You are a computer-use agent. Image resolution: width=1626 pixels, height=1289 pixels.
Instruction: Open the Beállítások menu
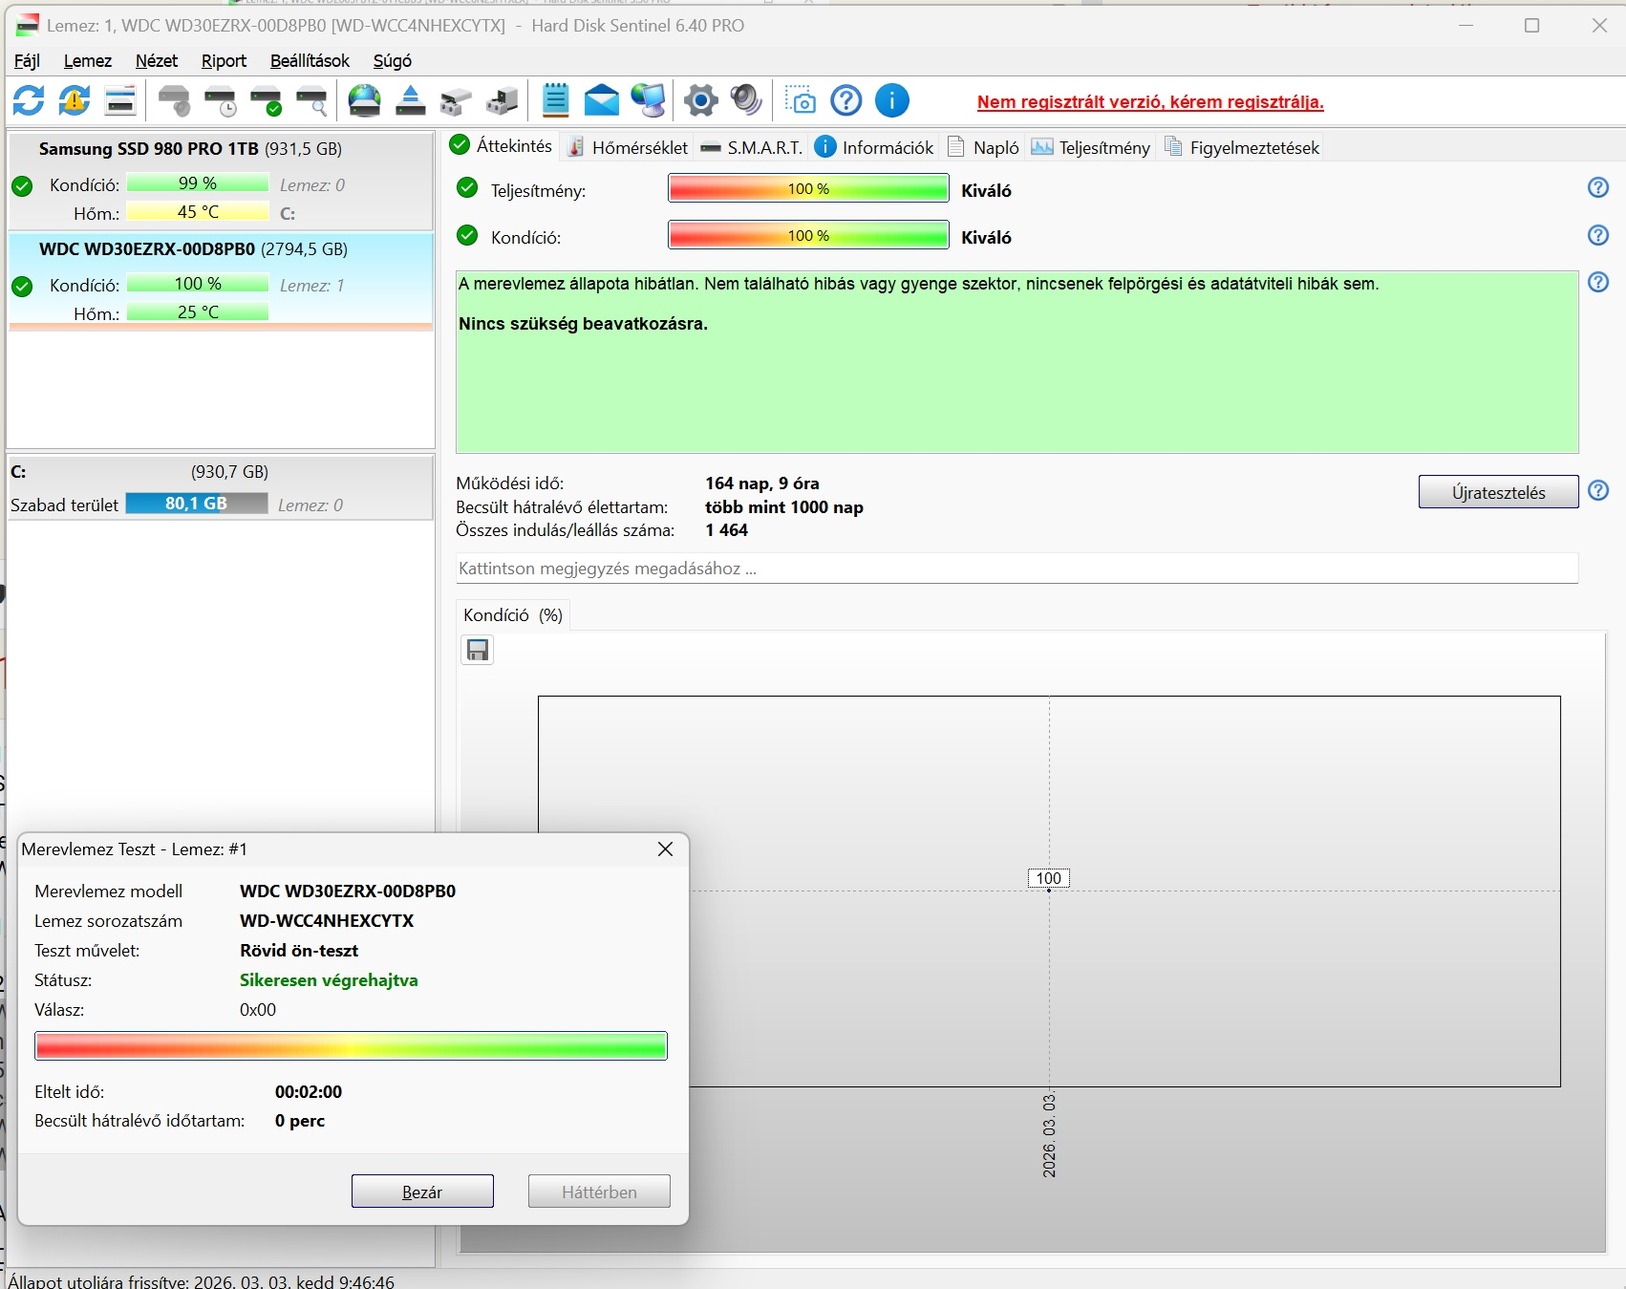pos(310,61)
